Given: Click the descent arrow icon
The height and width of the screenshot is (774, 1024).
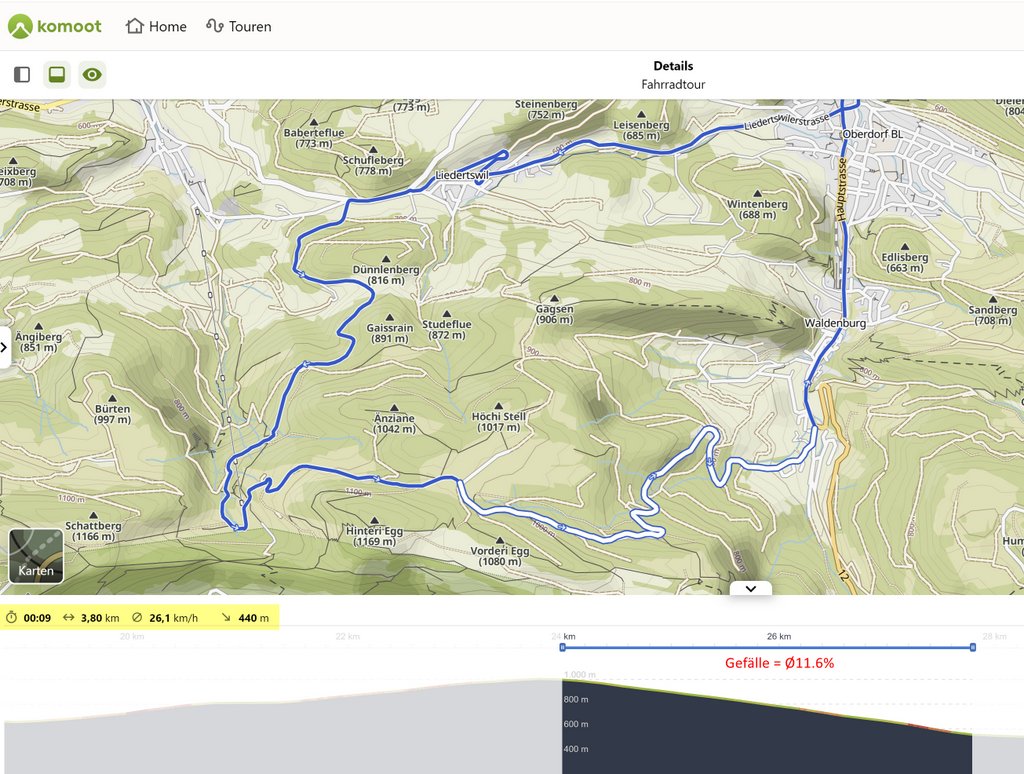Looking at the screenshot, I should pos(226,617).
